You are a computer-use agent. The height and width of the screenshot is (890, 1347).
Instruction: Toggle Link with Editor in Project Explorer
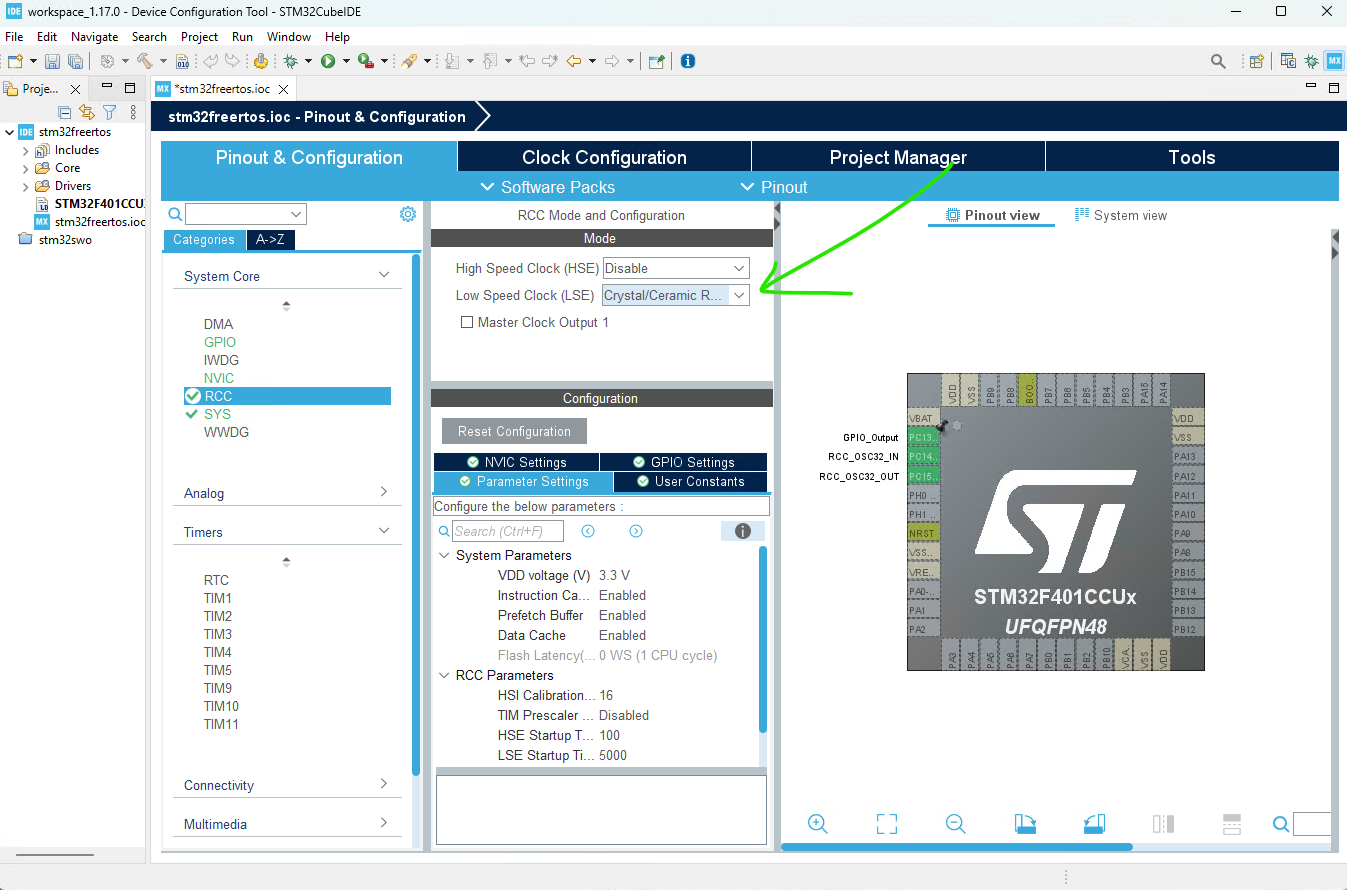[x=87, y=112]
